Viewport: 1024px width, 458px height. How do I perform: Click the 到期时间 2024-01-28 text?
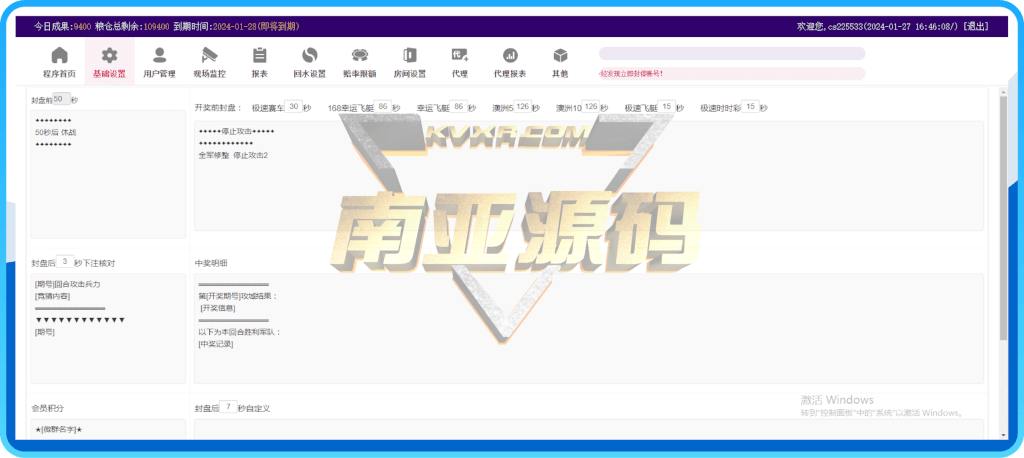(x=234, y=27)
